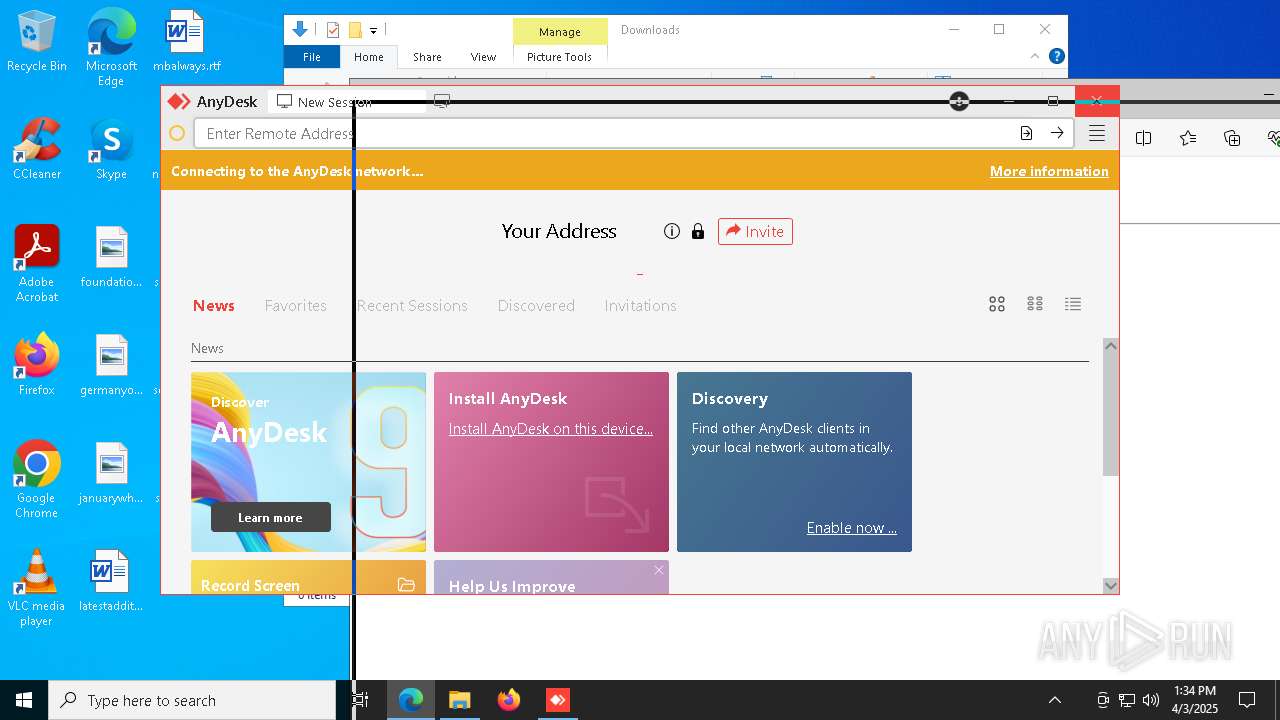Open VLC media player desktop shortcut
This screenshot has height=720, width=1280.
tap(37, 588)
